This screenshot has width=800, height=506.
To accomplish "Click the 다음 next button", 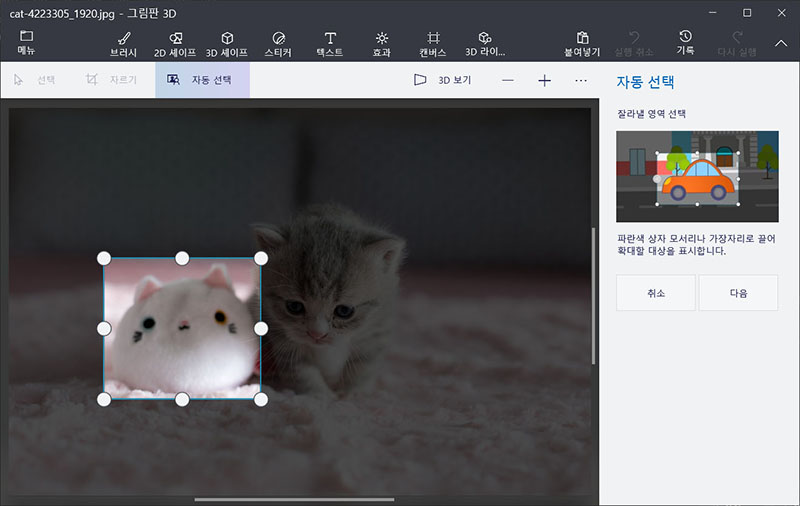I will (x=738, y=293).
